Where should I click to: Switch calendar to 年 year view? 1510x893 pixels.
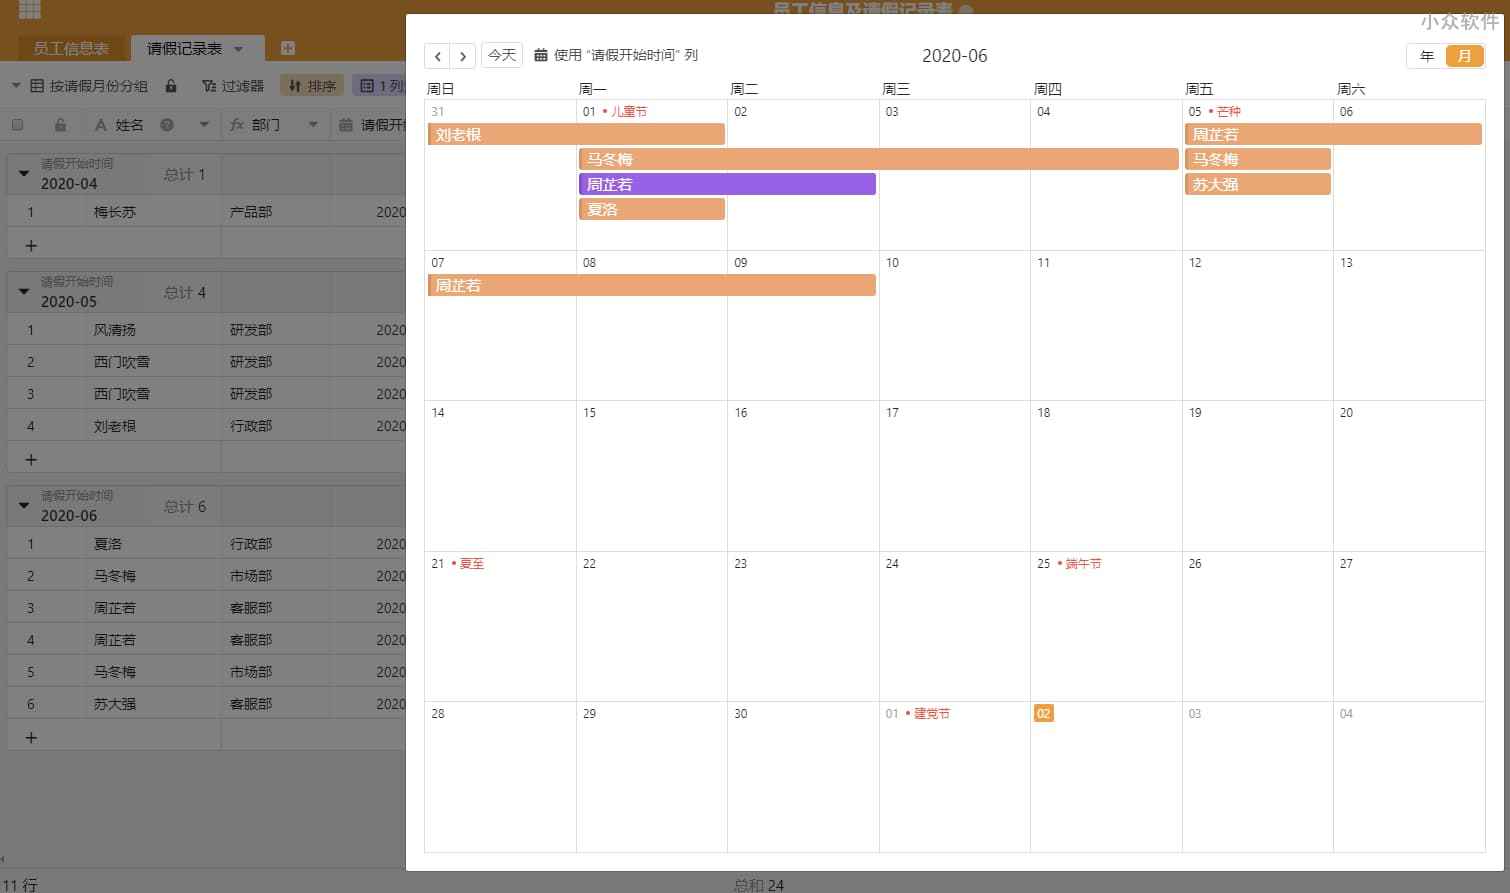click(x=1427, y=56)
